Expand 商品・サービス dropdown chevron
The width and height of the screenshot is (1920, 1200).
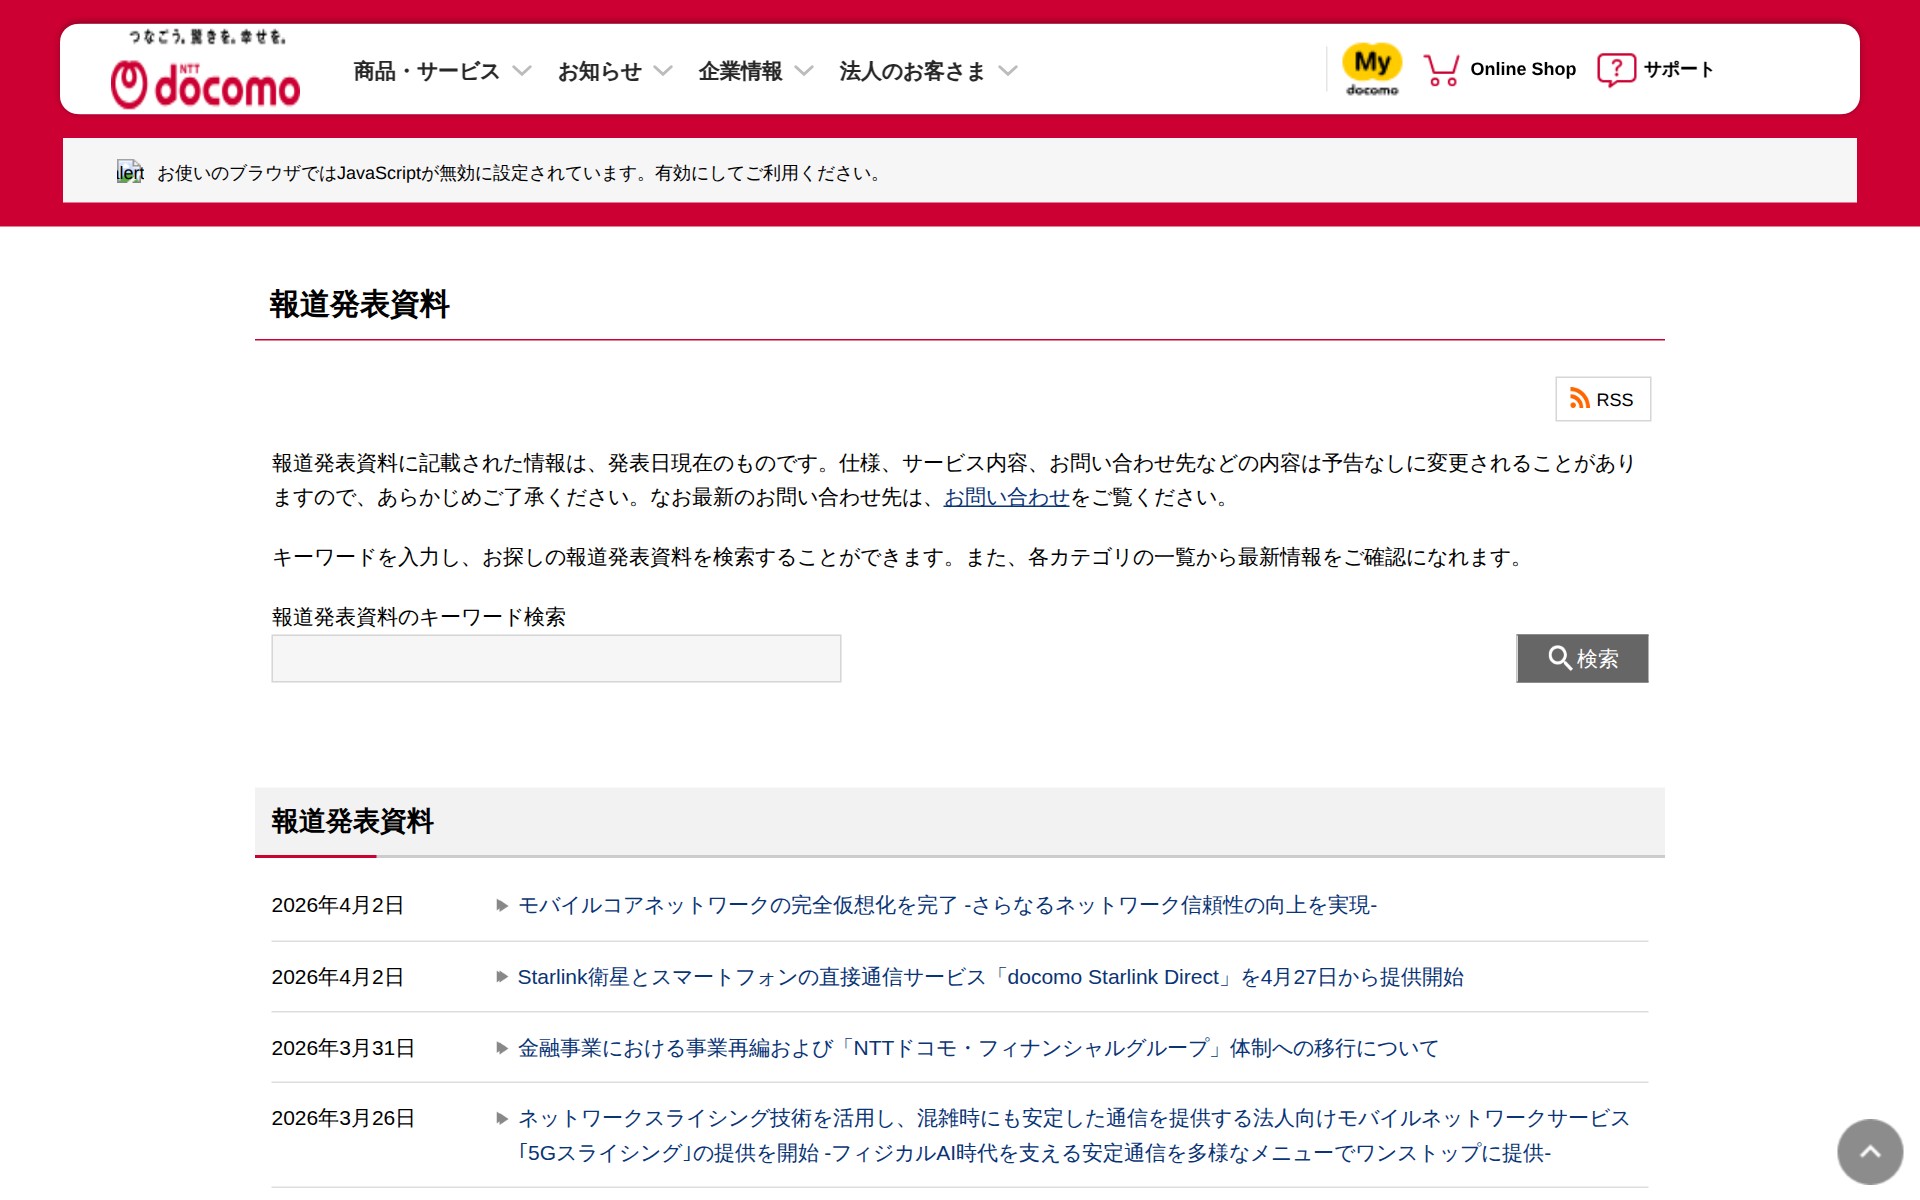(522, 71)
